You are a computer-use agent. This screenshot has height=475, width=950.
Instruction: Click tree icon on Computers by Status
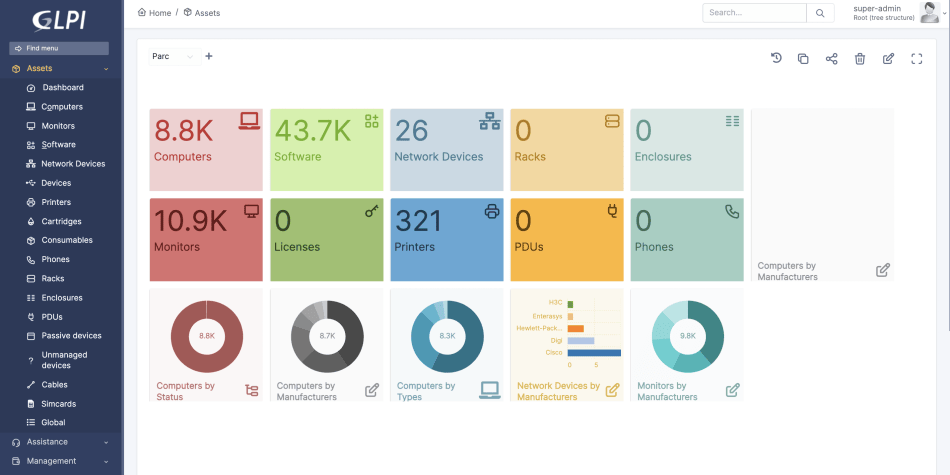point(251,390)
